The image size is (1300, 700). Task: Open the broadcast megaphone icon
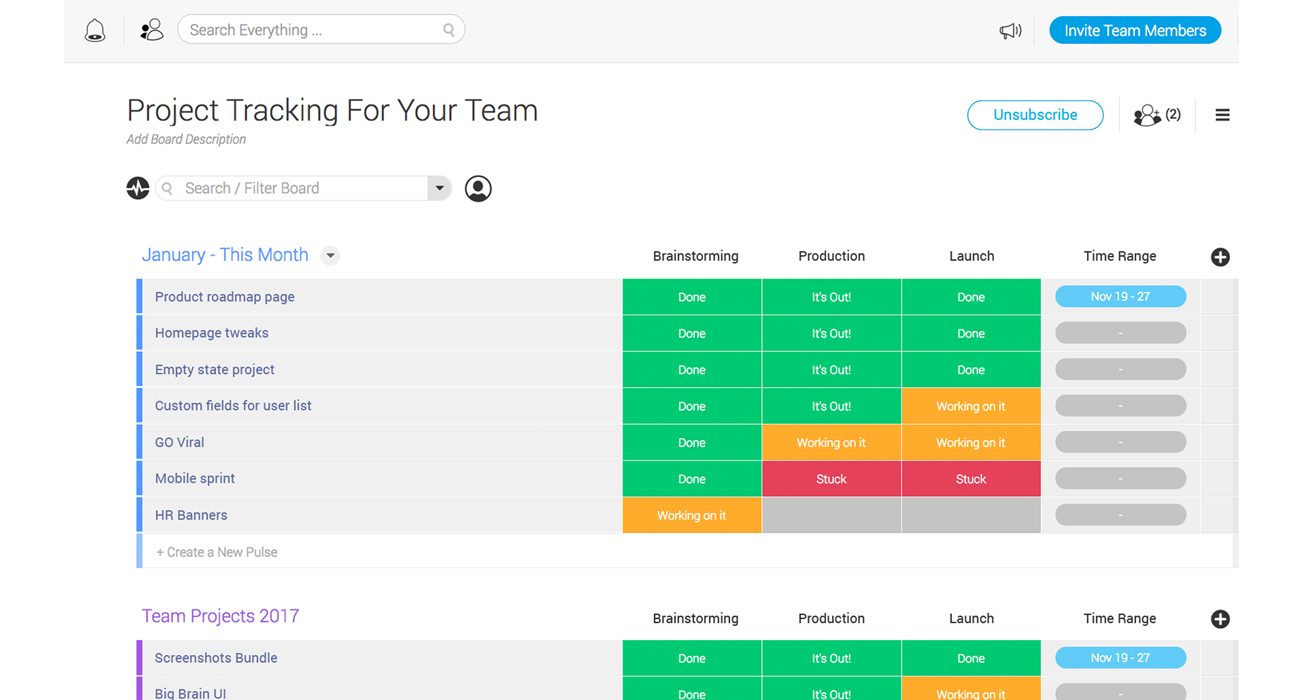pyautogui.click(x=1010, y=30)
